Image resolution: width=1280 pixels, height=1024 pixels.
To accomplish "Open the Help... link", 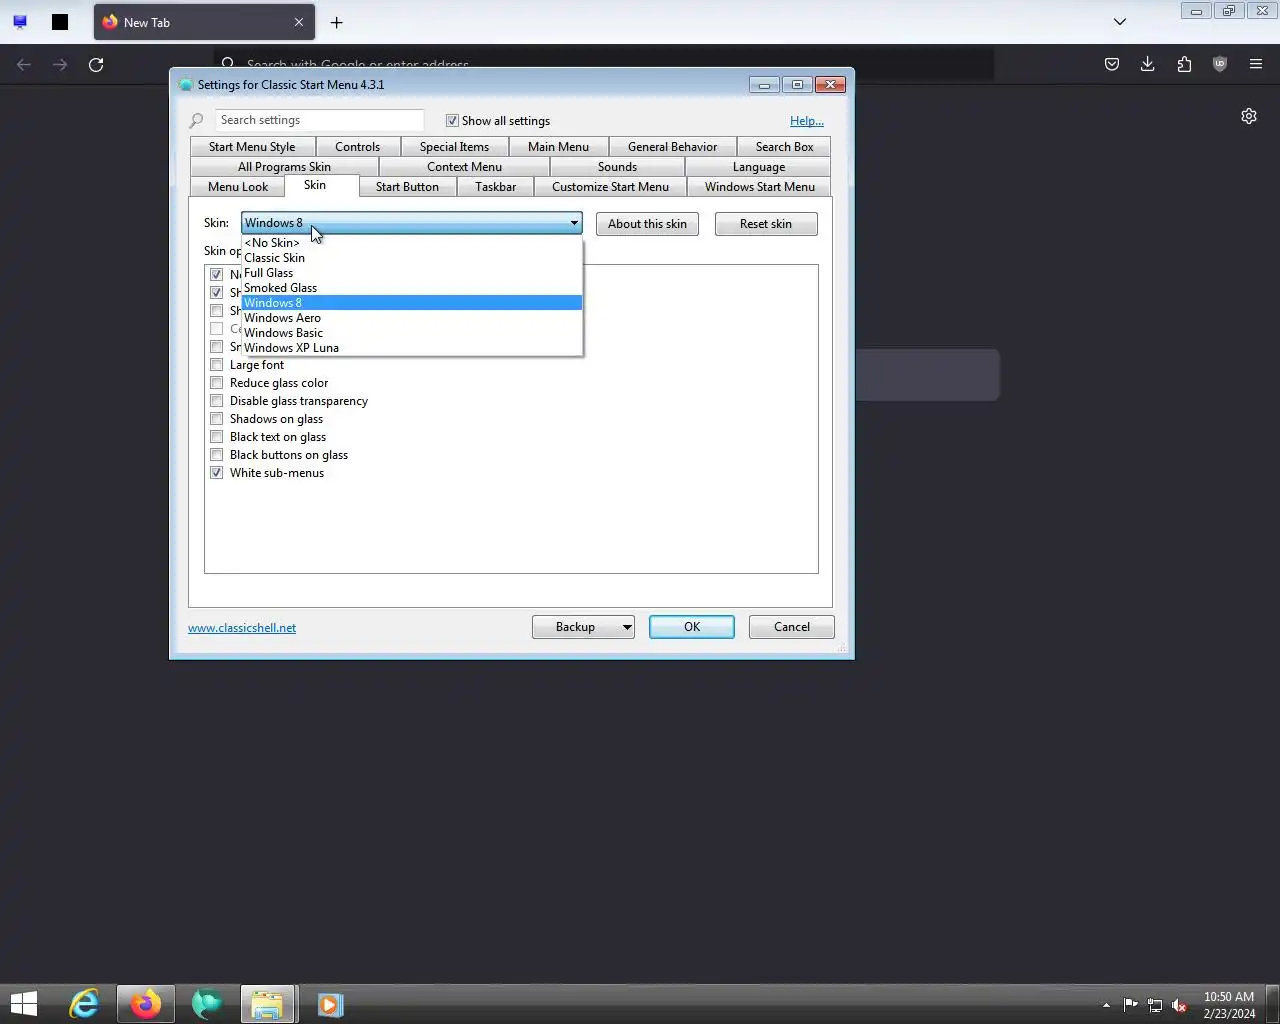I will coord(807,121).
